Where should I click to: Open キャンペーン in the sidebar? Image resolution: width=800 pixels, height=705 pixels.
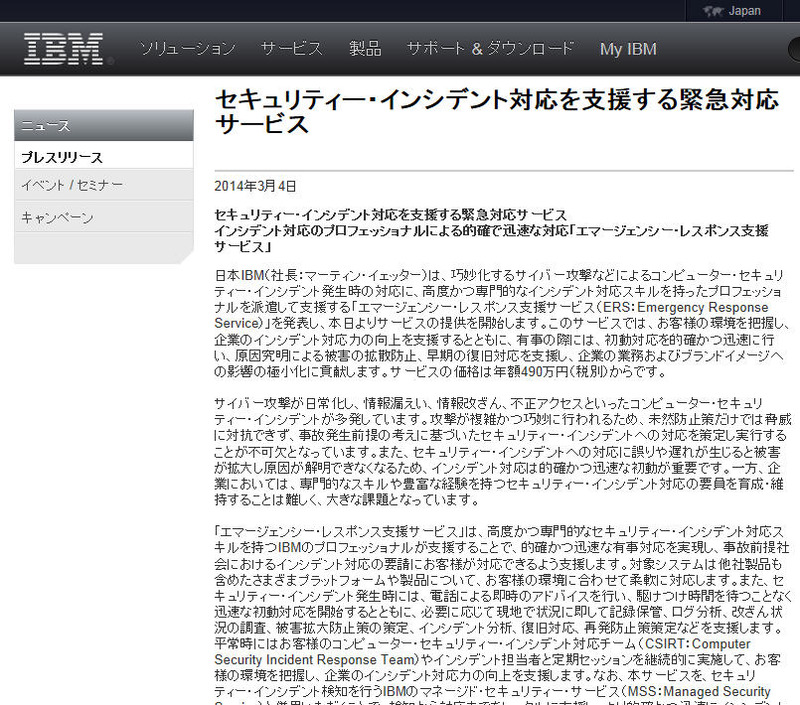coord(57,218)
